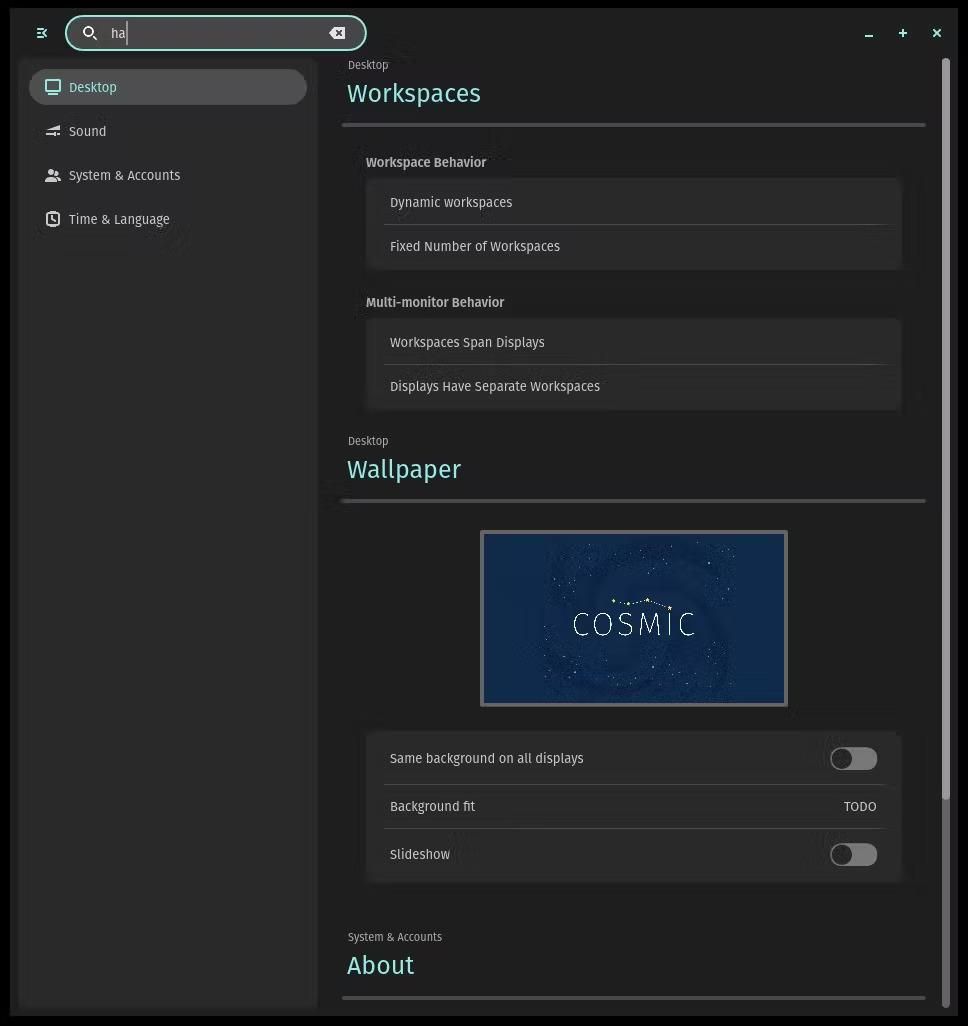
Task: Click the System & Accounts people icon
Action: point(53,175)
